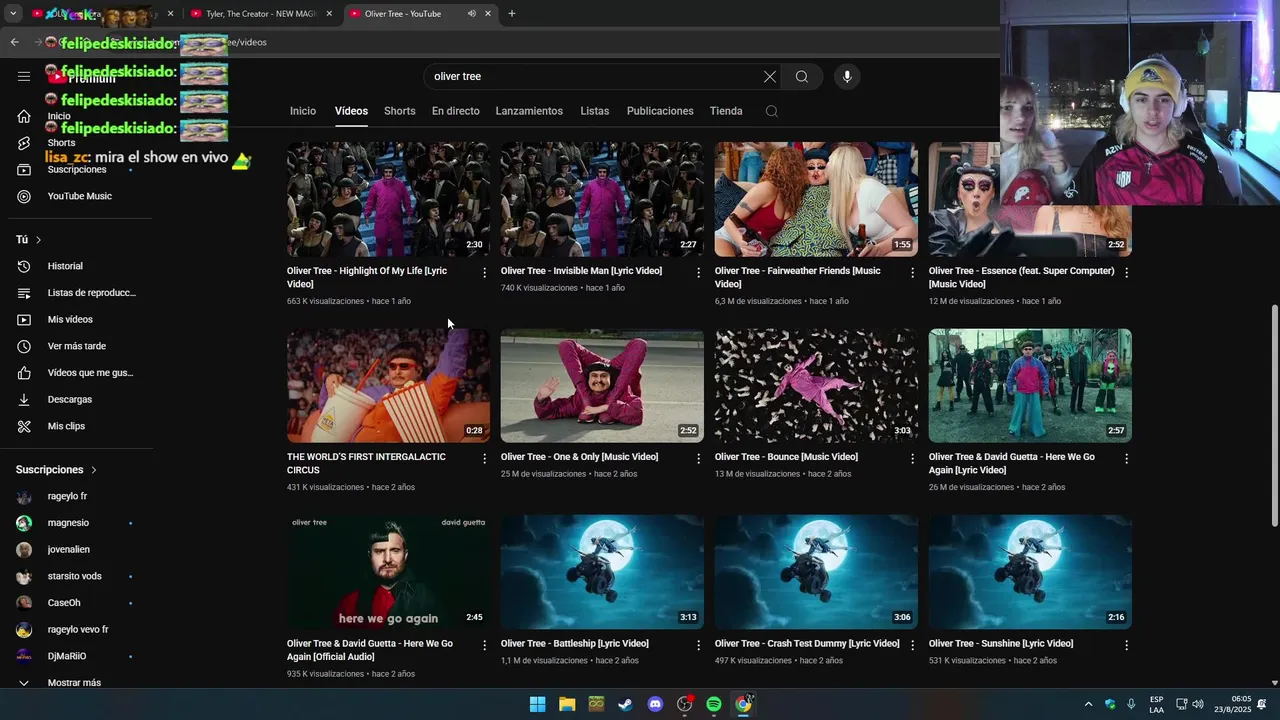Viewport: 1280px width, 720px height.
Task: Open options menu for Bounce video
Action: (x=912, y=458)
